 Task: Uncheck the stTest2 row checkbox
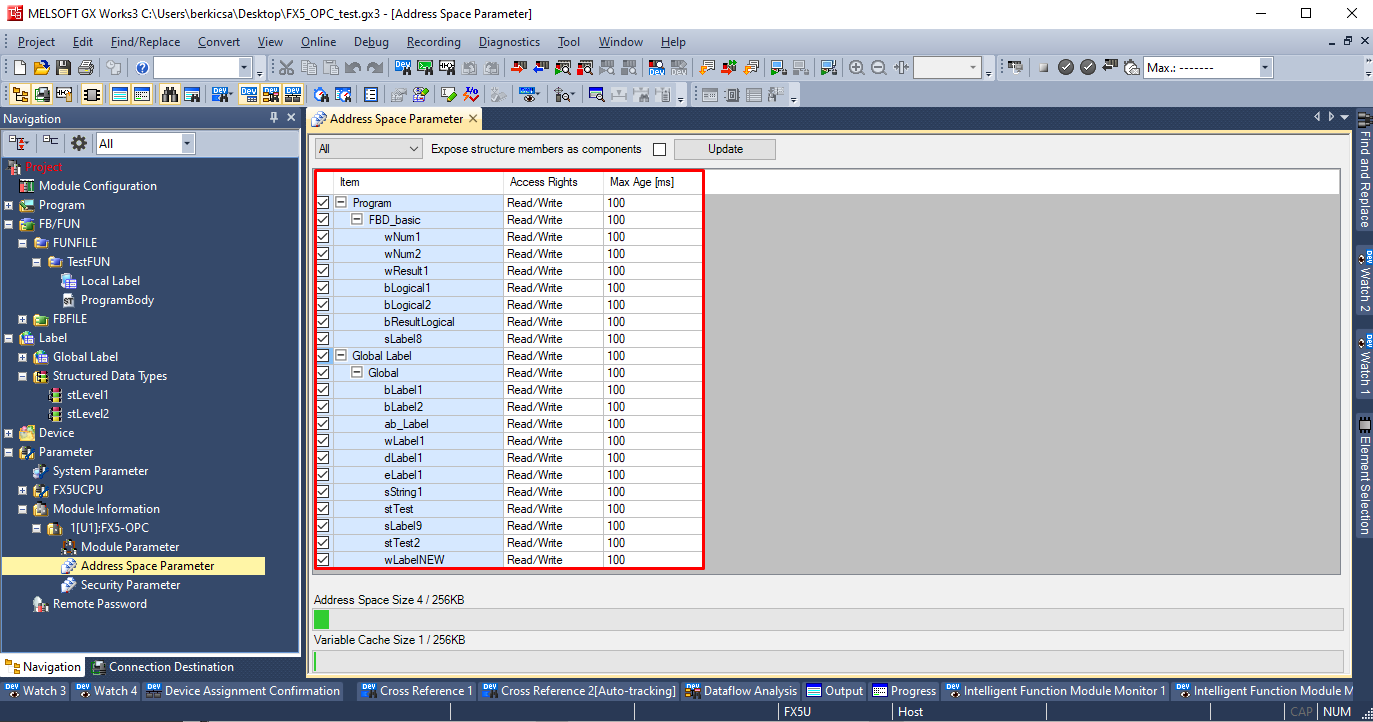pyautogui.click(x=323, y=543)
